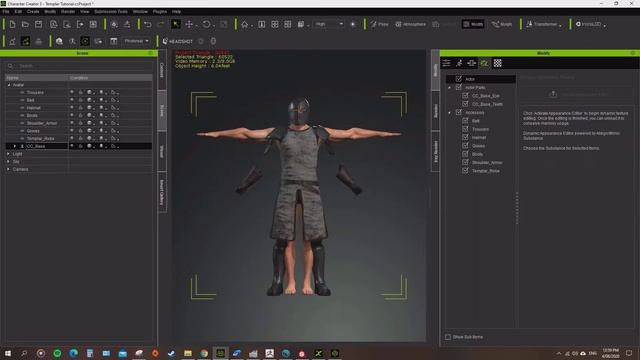The width and height of the screenshot is (640, 360).
Task: Select the Templar_Robe row in Scene tree
Action: pyautogui.click(x=78, y=138)
